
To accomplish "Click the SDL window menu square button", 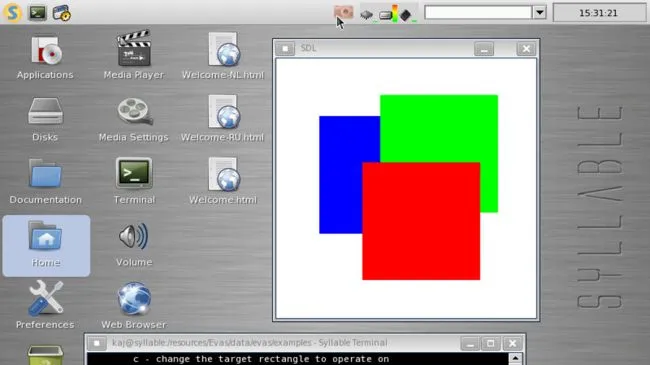I will [x=285, y=49].
